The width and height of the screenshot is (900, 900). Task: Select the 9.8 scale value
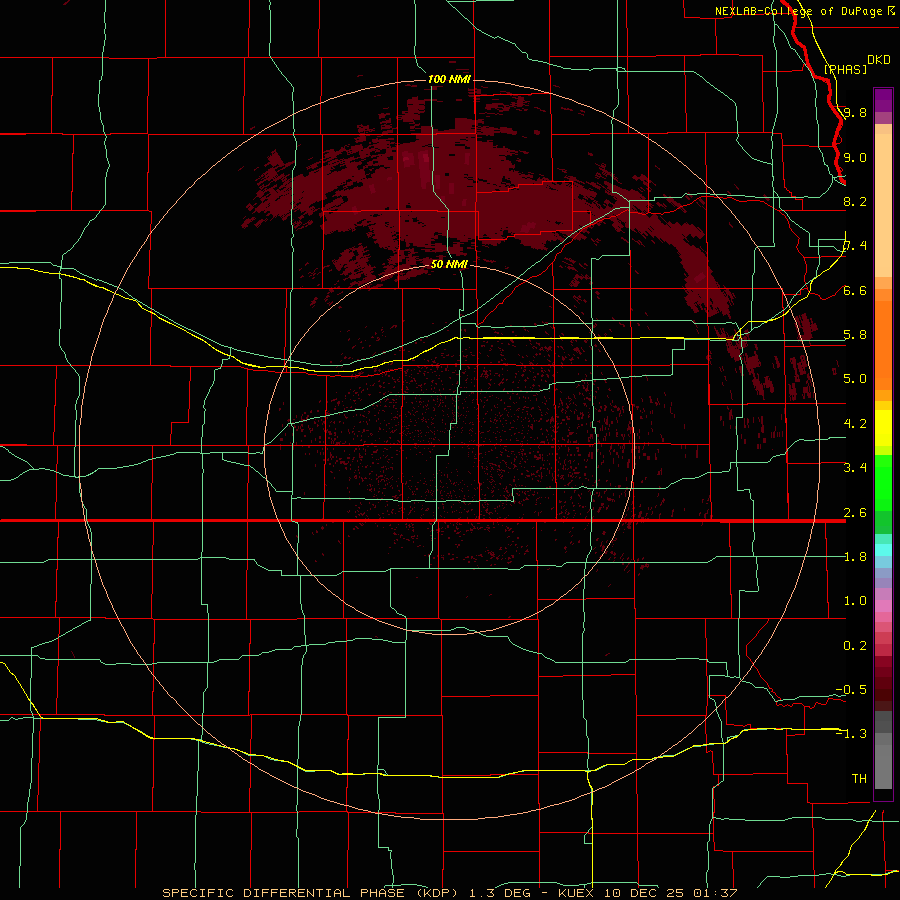tap(855, 112)
